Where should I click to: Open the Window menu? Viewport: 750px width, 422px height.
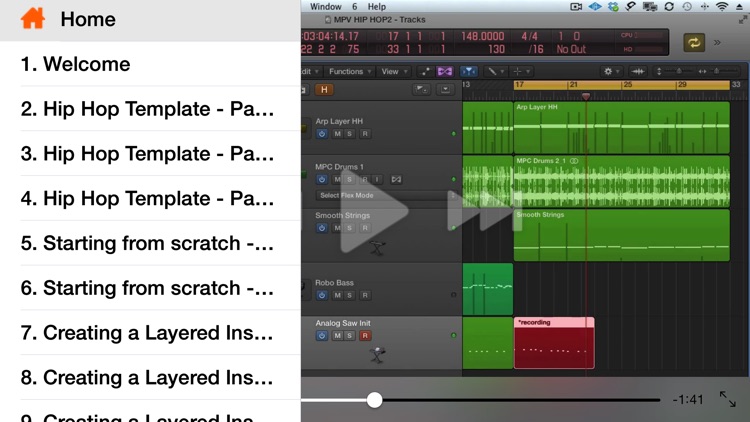[325, 7]
